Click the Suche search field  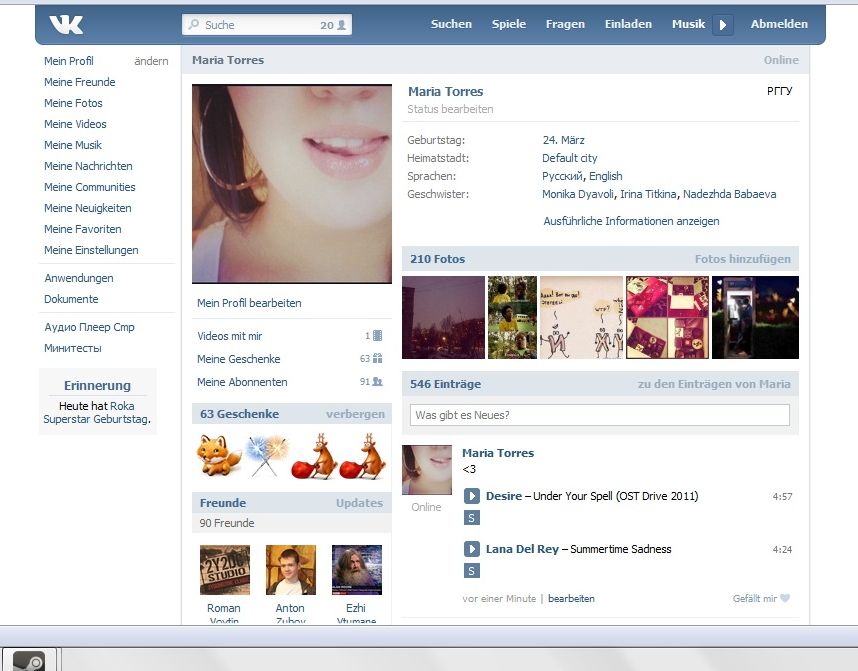pos(267,25)
